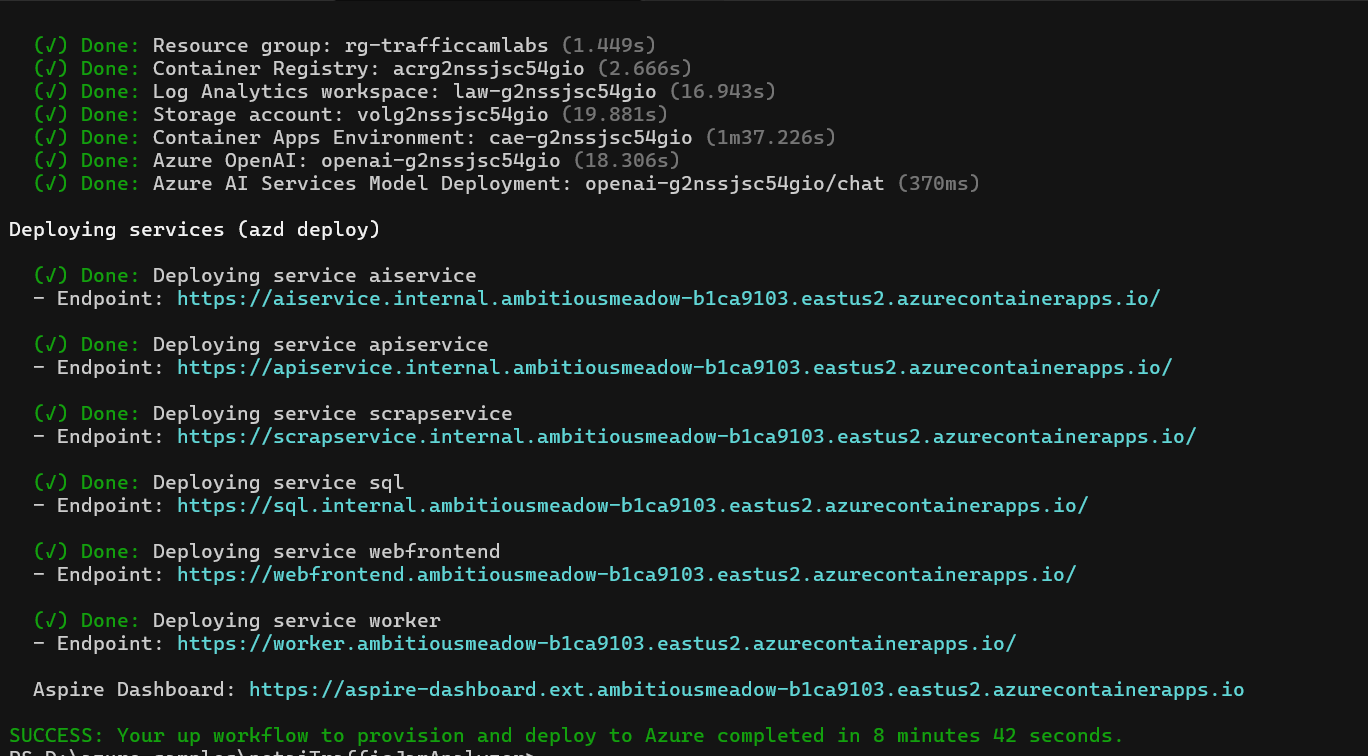Open the webfrontend endpoint URL
1368x756 pixels.
click(x=627, y=574)
